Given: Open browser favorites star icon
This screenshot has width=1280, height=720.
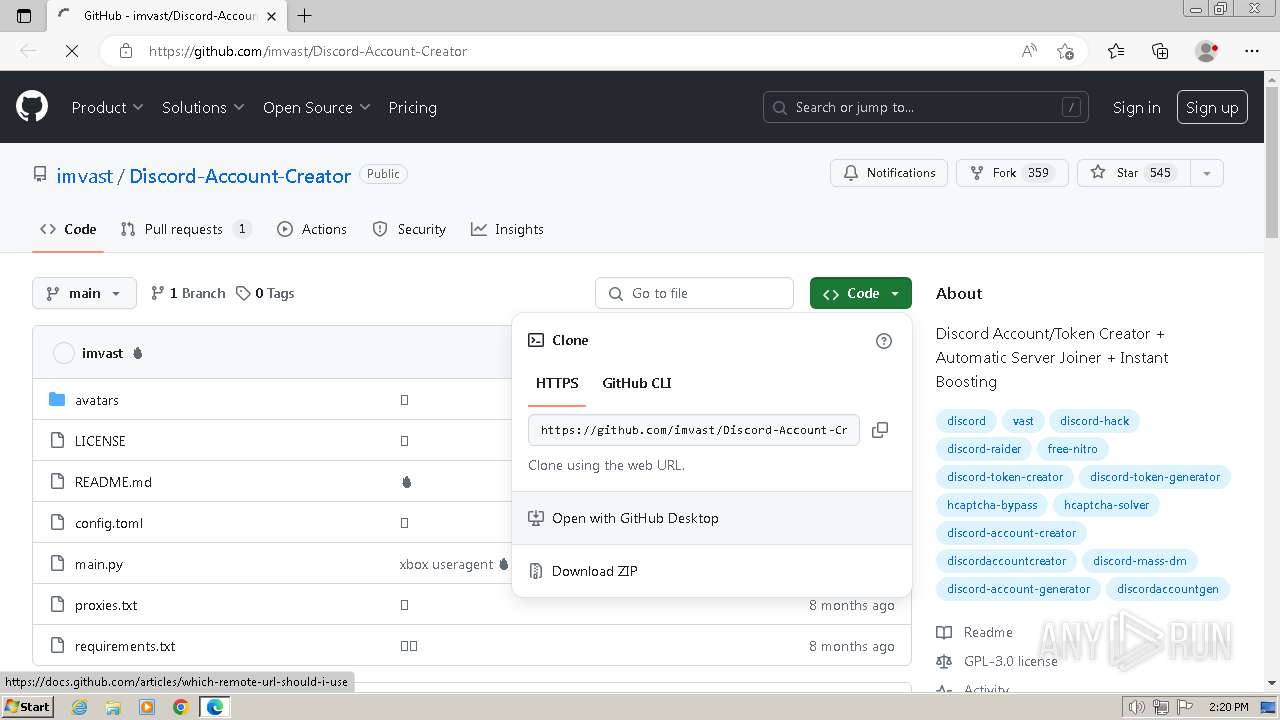Looking at the screenshot, I should click(1116, 51).
